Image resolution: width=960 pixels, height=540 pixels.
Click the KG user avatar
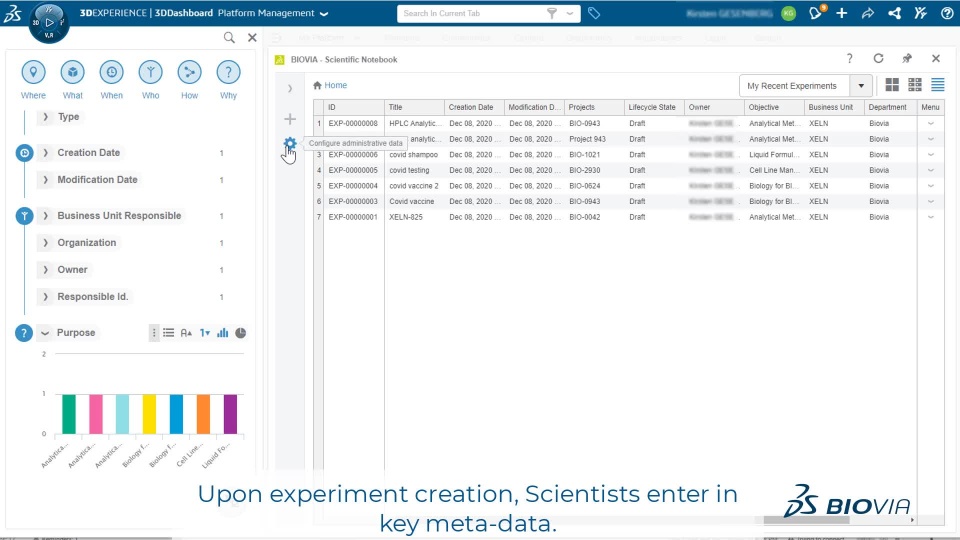pos(789,13)
